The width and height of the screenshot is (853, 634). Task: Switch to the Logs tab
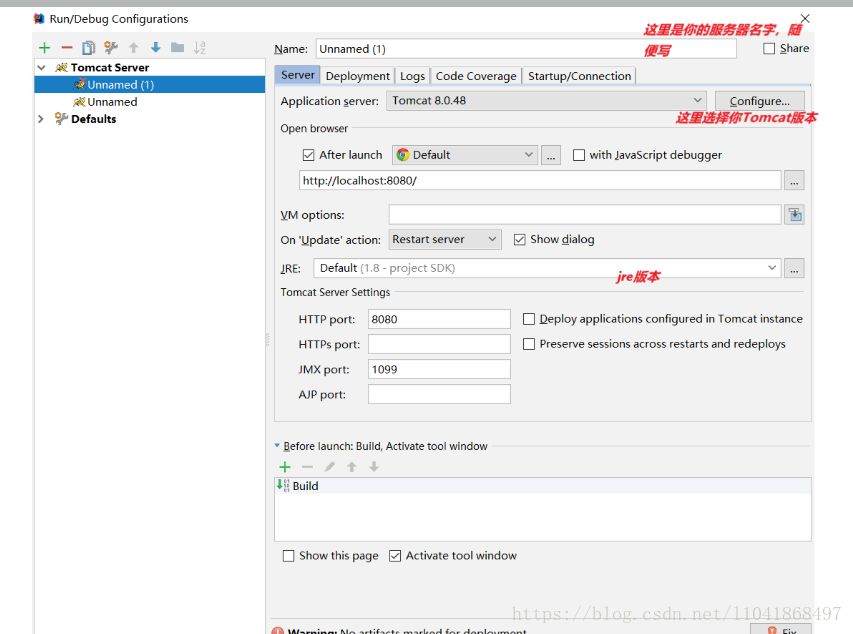click(412, 76)
